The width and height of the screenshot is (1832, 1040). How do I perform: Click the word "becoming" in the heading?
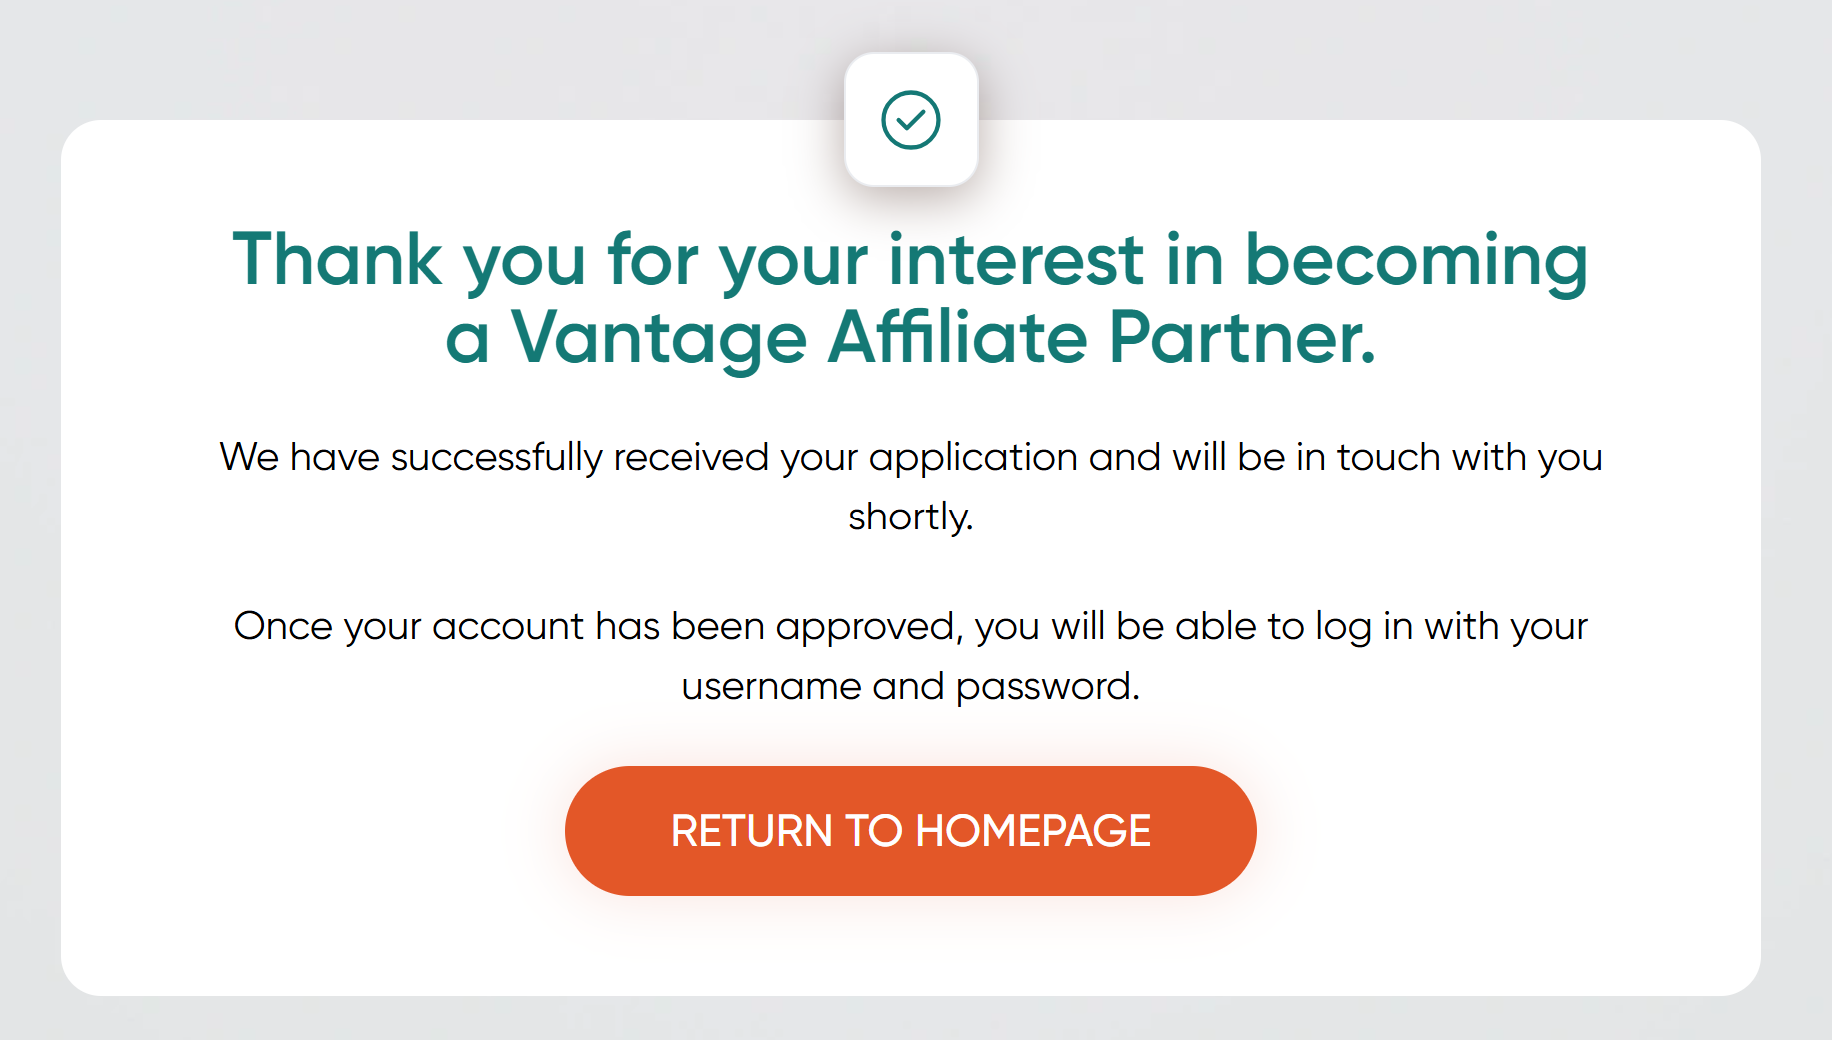point(1416,260)
